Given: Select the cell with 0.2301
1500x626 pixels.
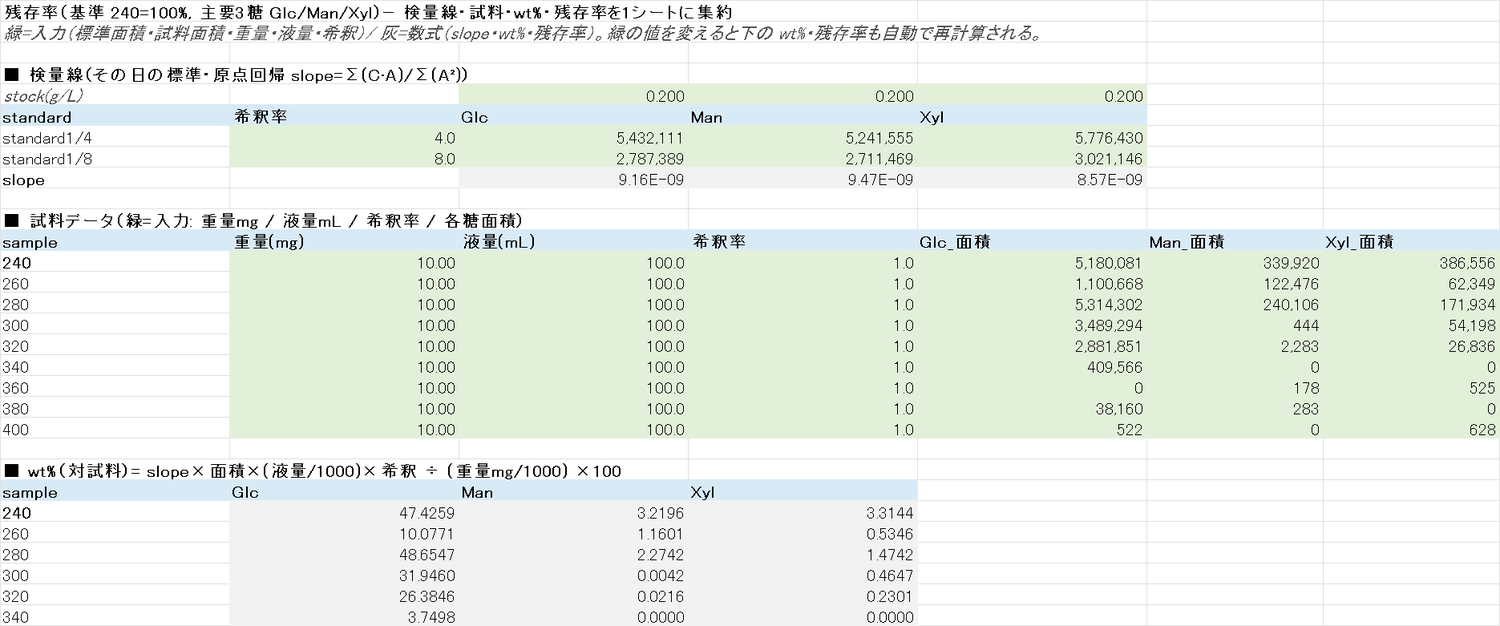Looking at the screenshot, I should [x=802, y=597].
